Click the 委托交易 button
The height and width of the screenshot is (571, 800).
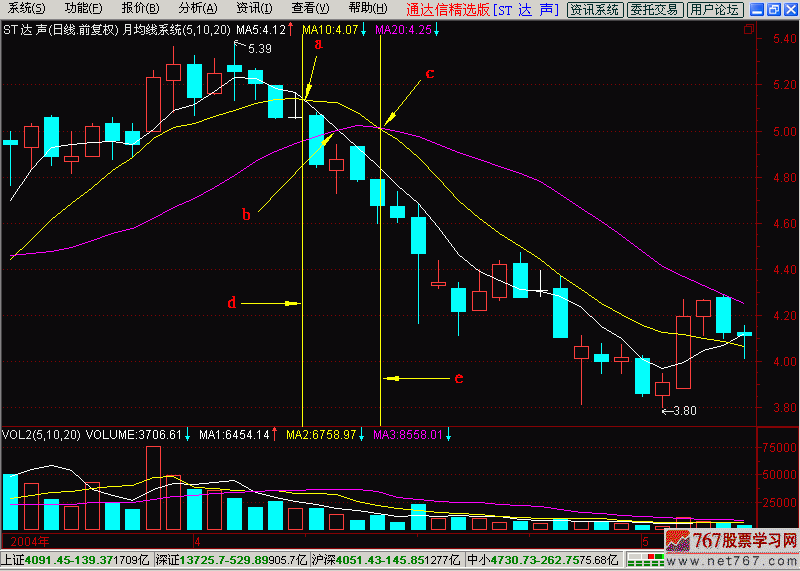pyautogui.click(x=655, y=10)
